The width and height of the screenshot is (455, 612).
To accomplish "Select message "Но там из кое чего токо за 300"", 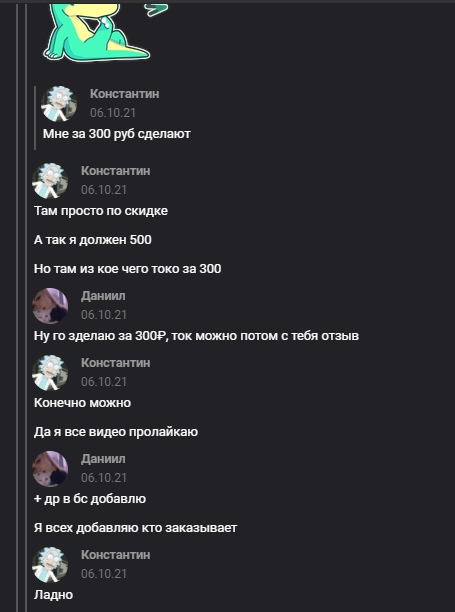I will click(128, 269).
